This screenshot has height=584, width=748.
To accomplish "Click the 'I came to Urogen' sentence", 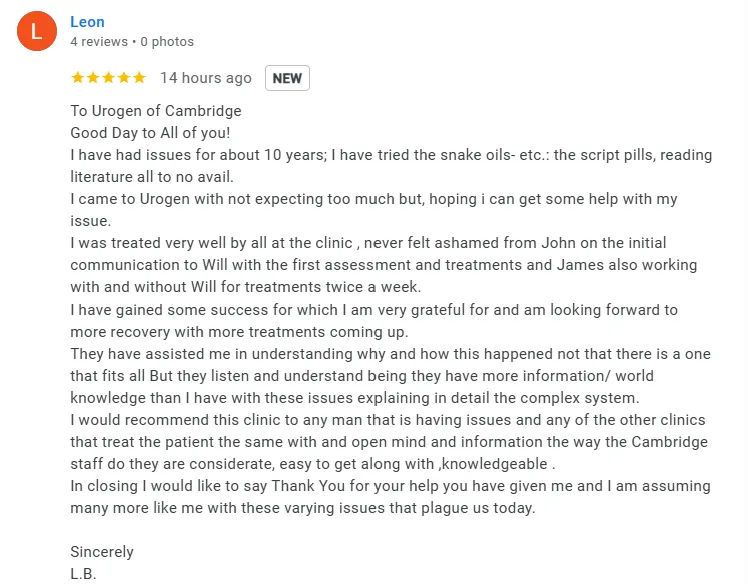I will (x=374, y=209).
